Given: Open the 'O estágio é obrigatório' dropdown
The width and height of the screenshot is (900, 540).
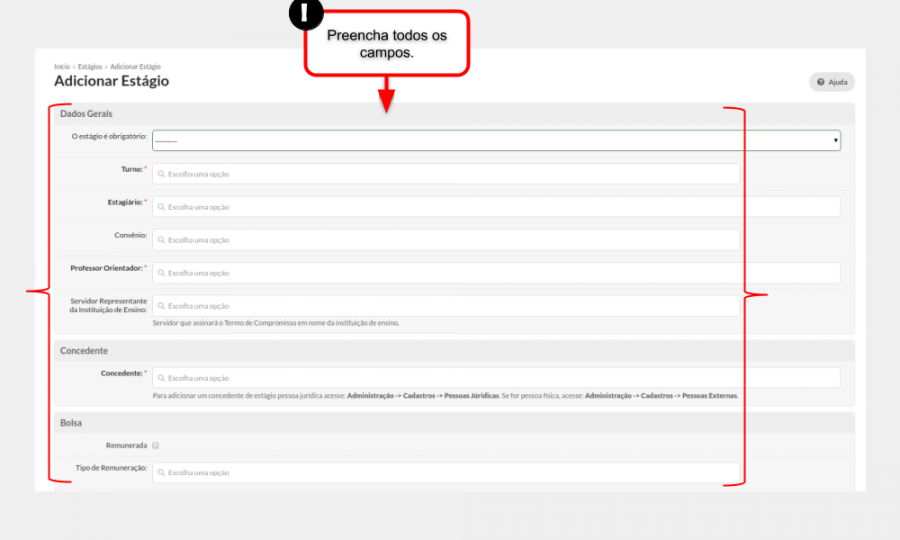Looking at the screenshot, I should (496, 141).
